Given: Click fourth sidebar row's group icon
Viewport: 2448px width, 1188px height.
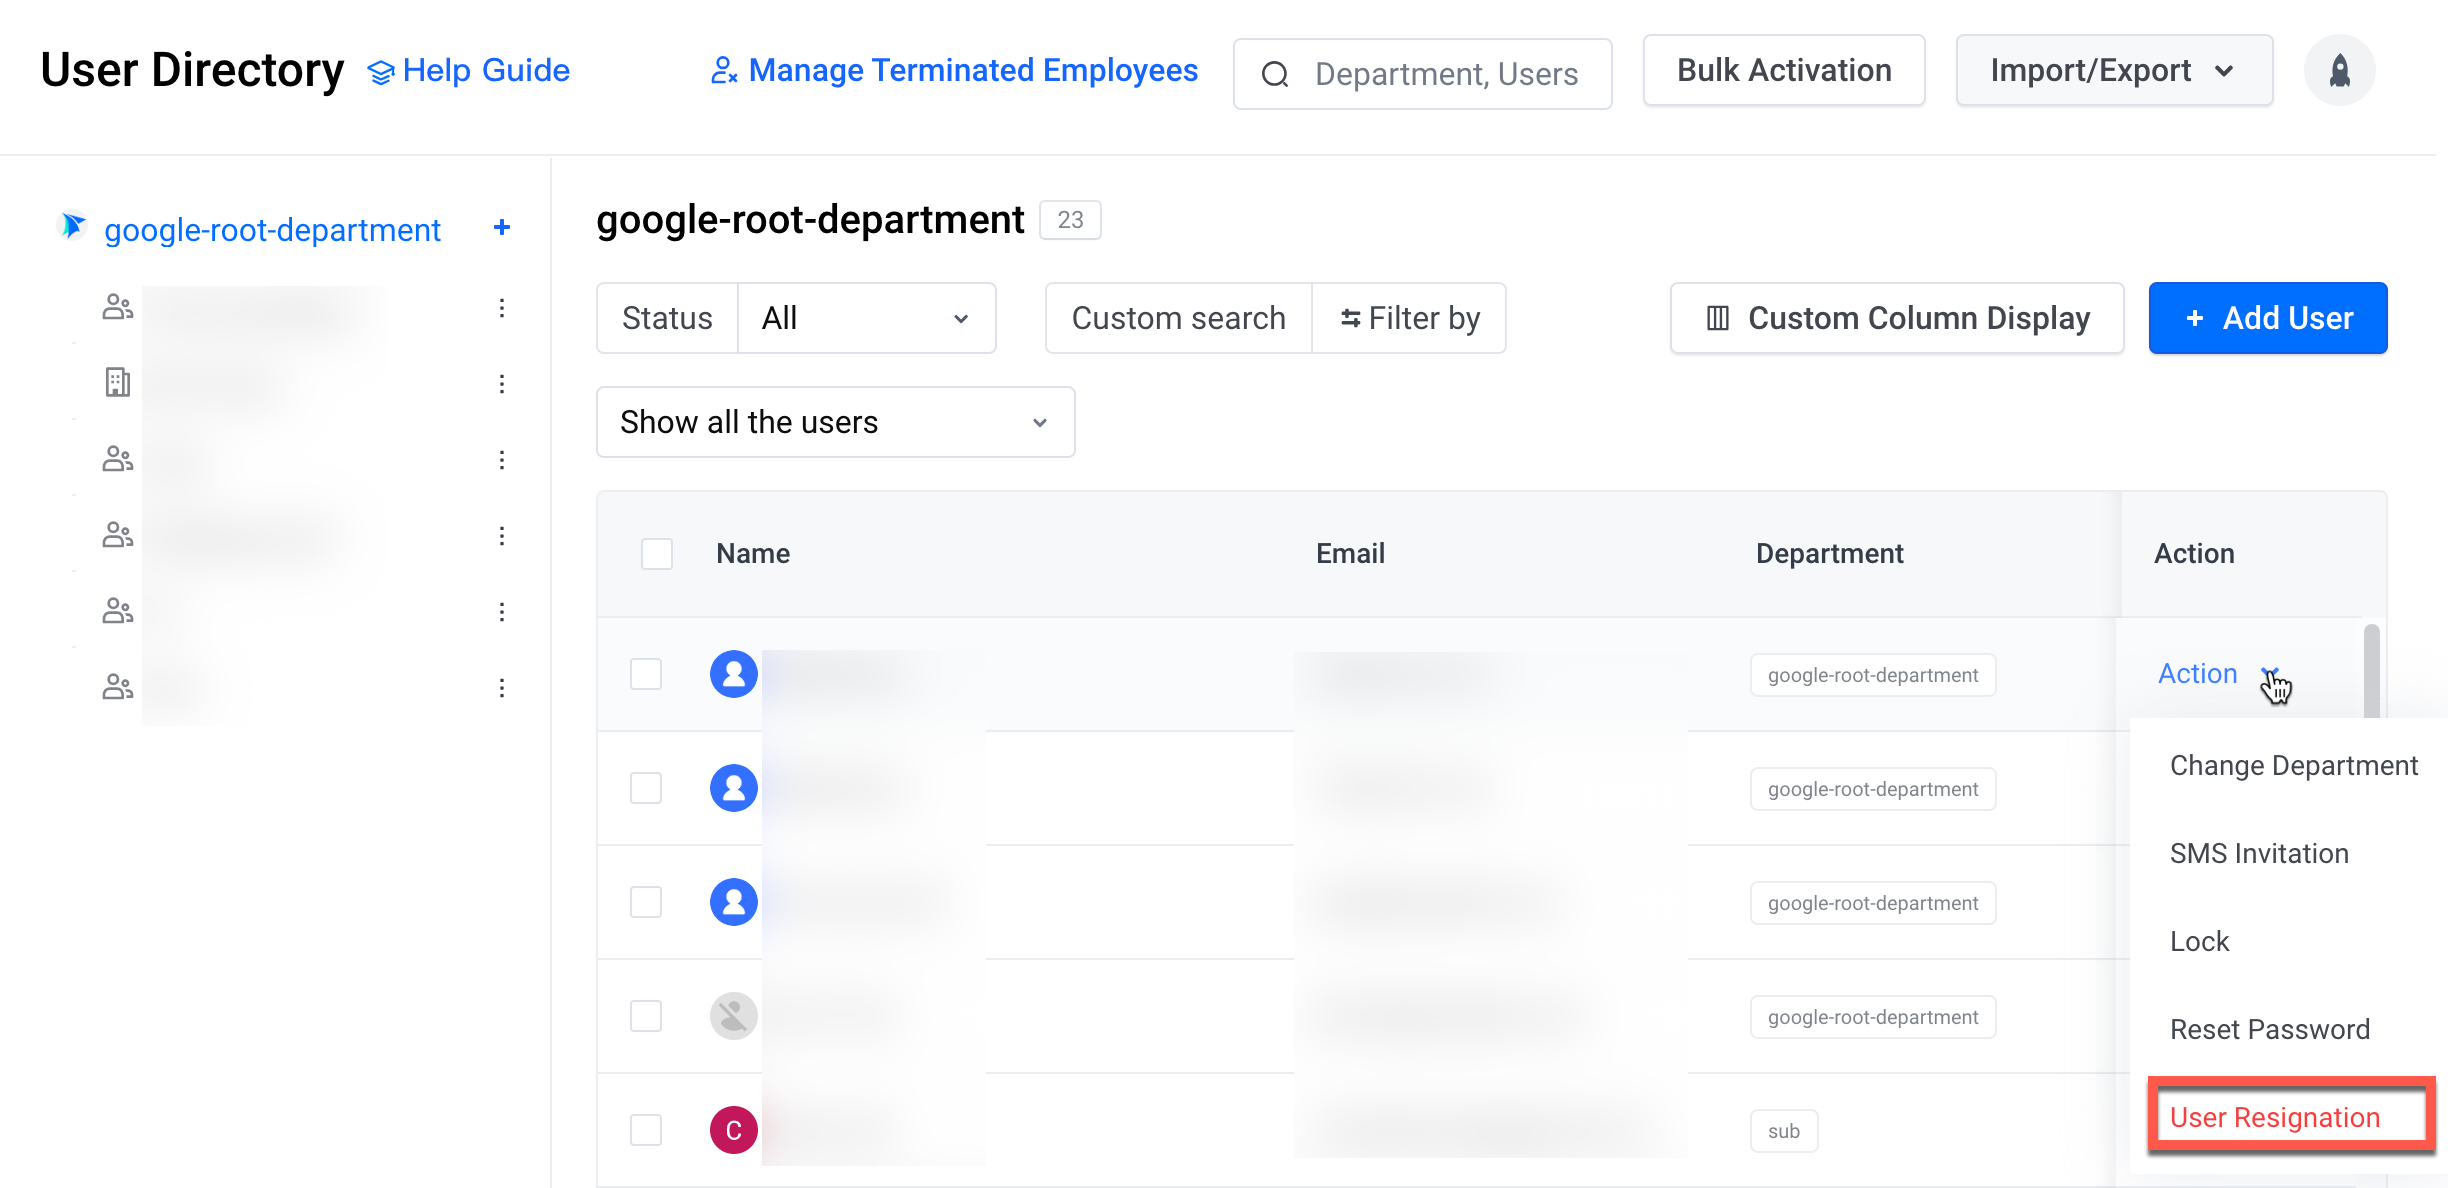Looking at the screenshot, I should 118,535.
